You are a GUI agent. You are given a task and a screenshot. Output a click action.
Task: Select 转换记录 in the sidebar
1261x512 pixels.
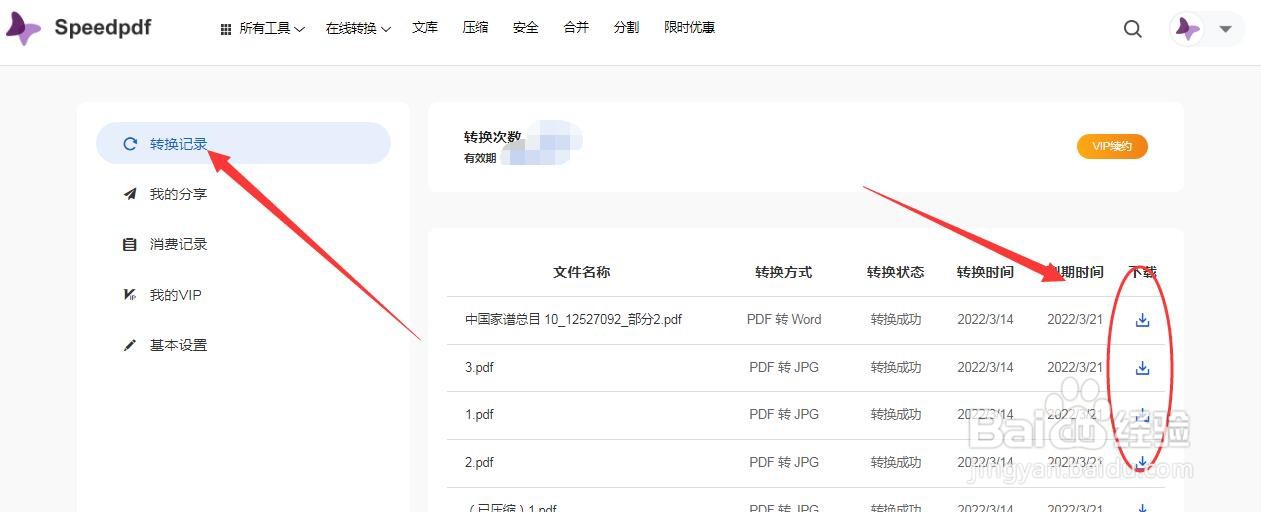(x=243, y=143)
